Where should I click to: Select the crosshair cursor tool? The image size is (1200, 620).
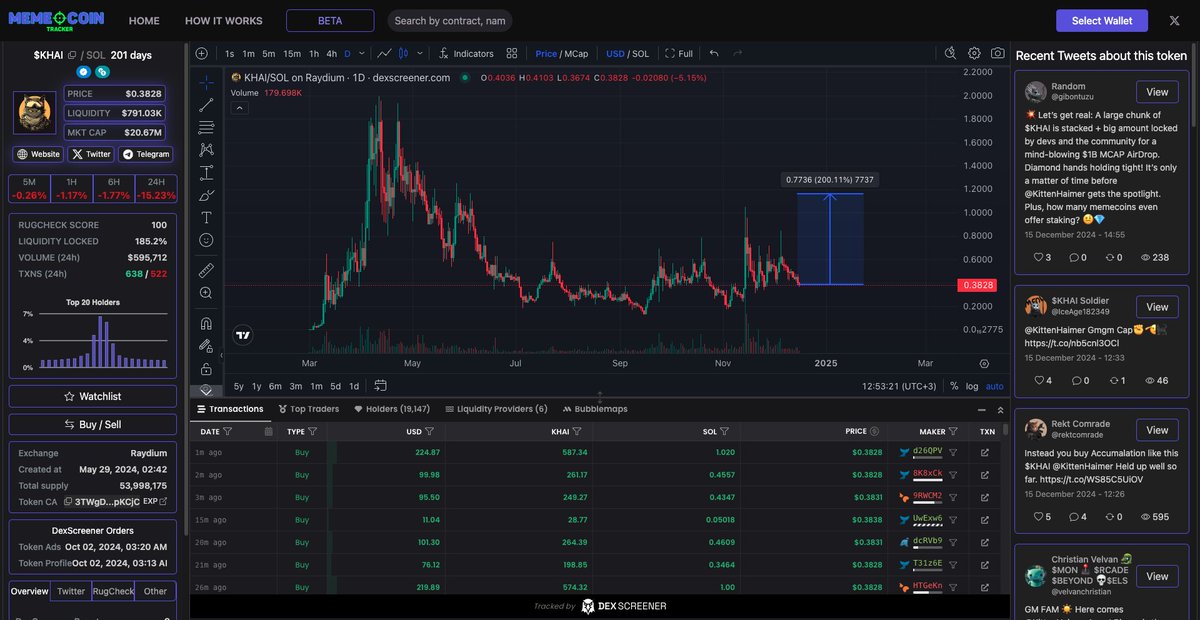(206, 82)
